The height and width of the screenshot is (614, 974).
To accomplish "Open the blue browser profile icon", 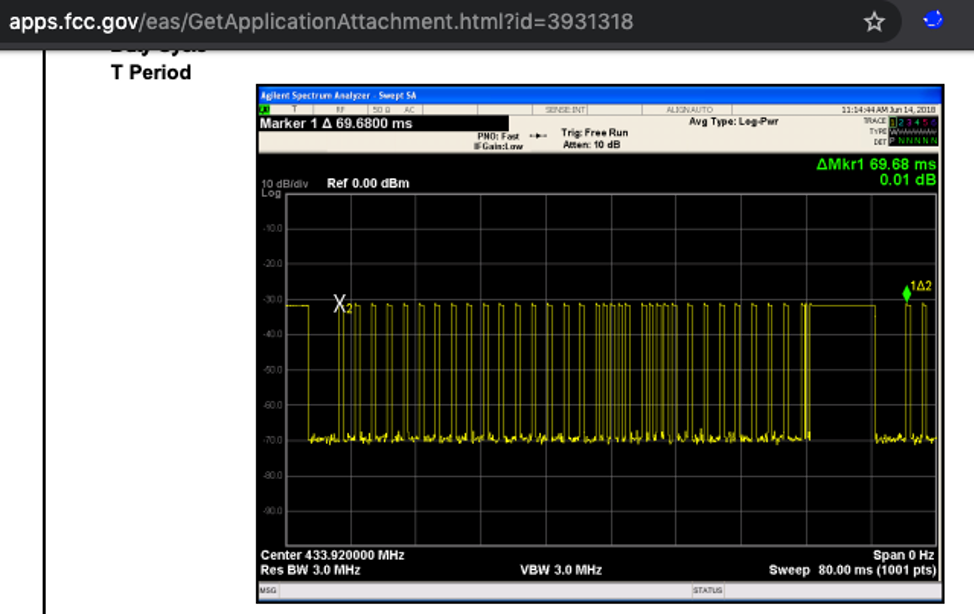I will (x=932, y=21).
